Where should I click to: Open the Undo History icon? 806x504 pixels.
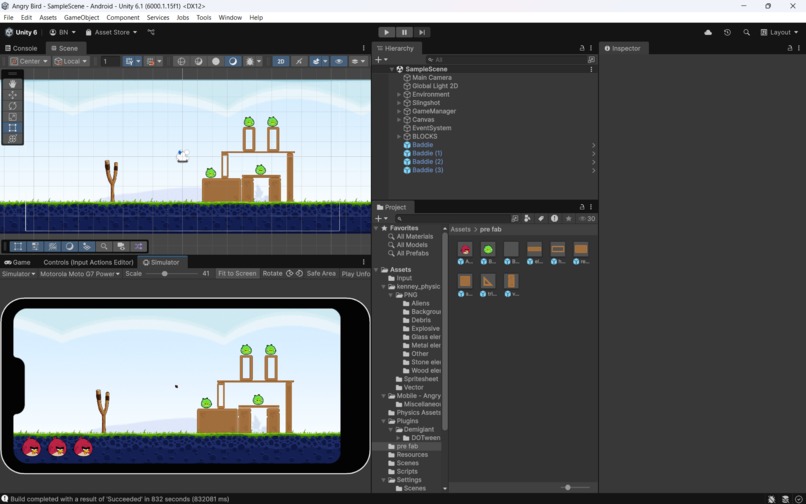point(727,32)
